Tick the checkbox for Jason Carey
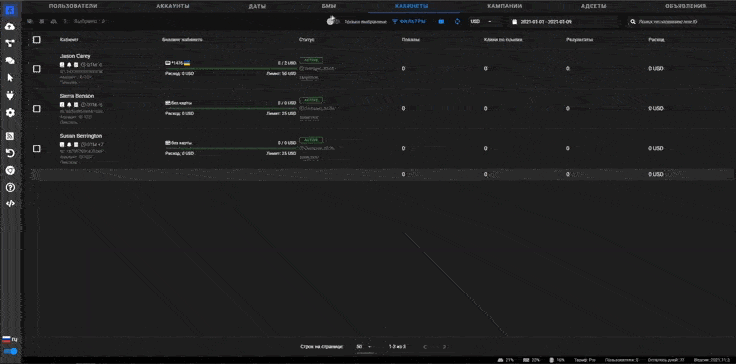Viewport: 736px width, 364px height. click(x=37, y=69)
